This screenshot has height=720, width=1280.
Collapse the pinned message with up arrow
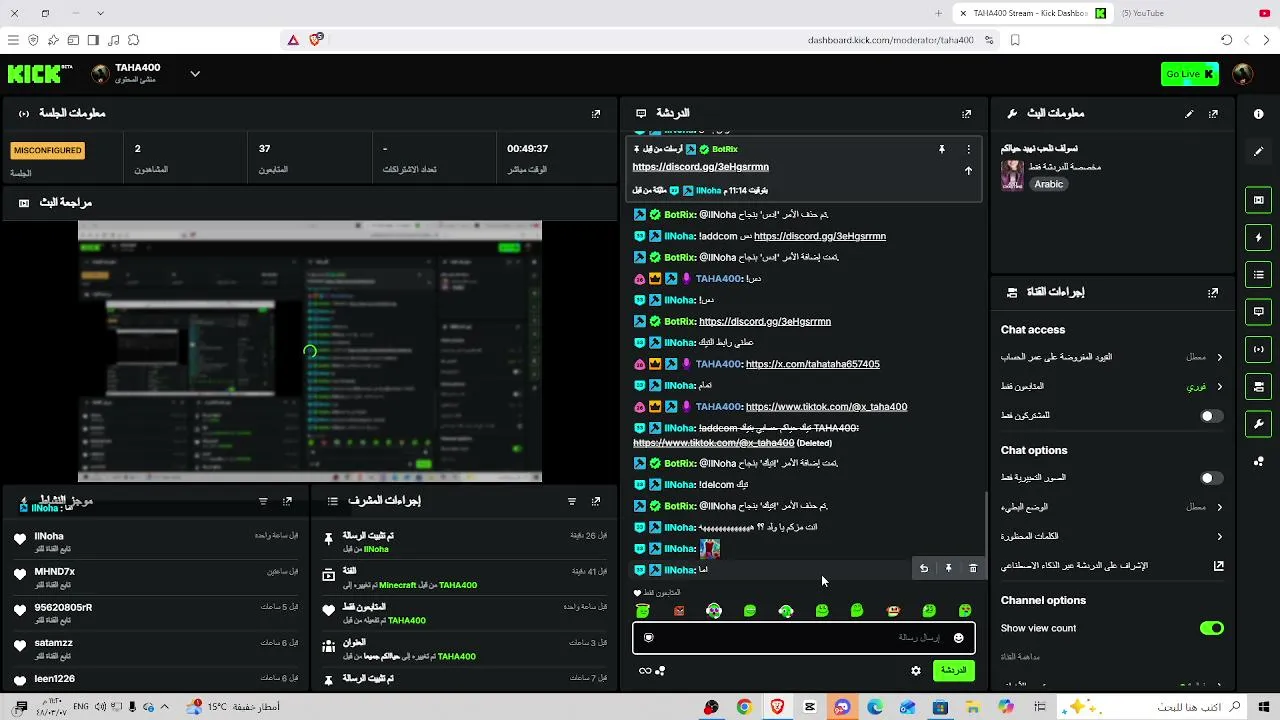(x=968, y=171)
